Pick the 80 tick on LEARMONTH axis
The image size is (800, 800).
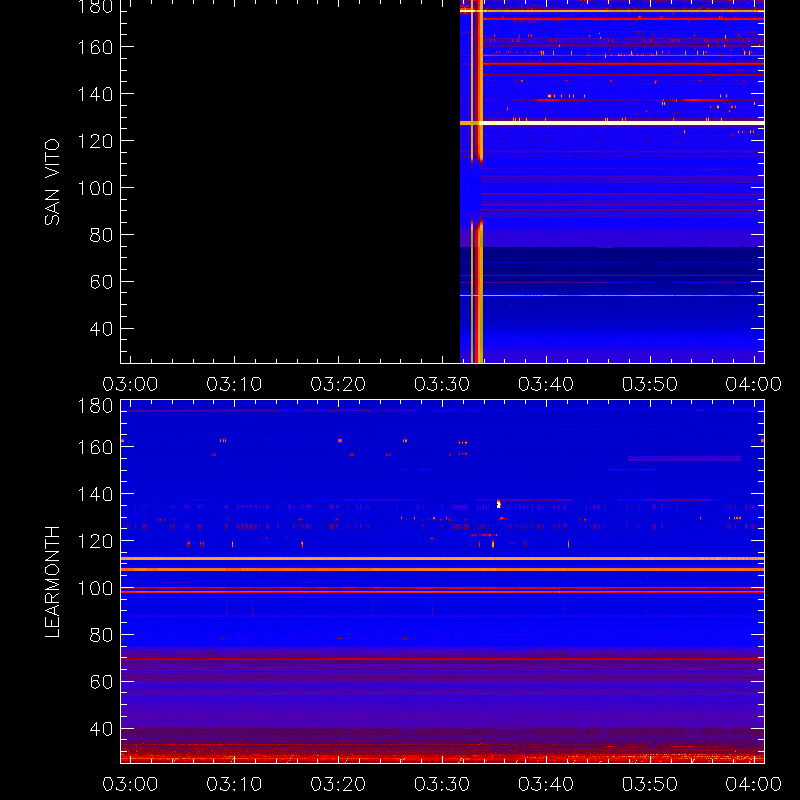101,635
